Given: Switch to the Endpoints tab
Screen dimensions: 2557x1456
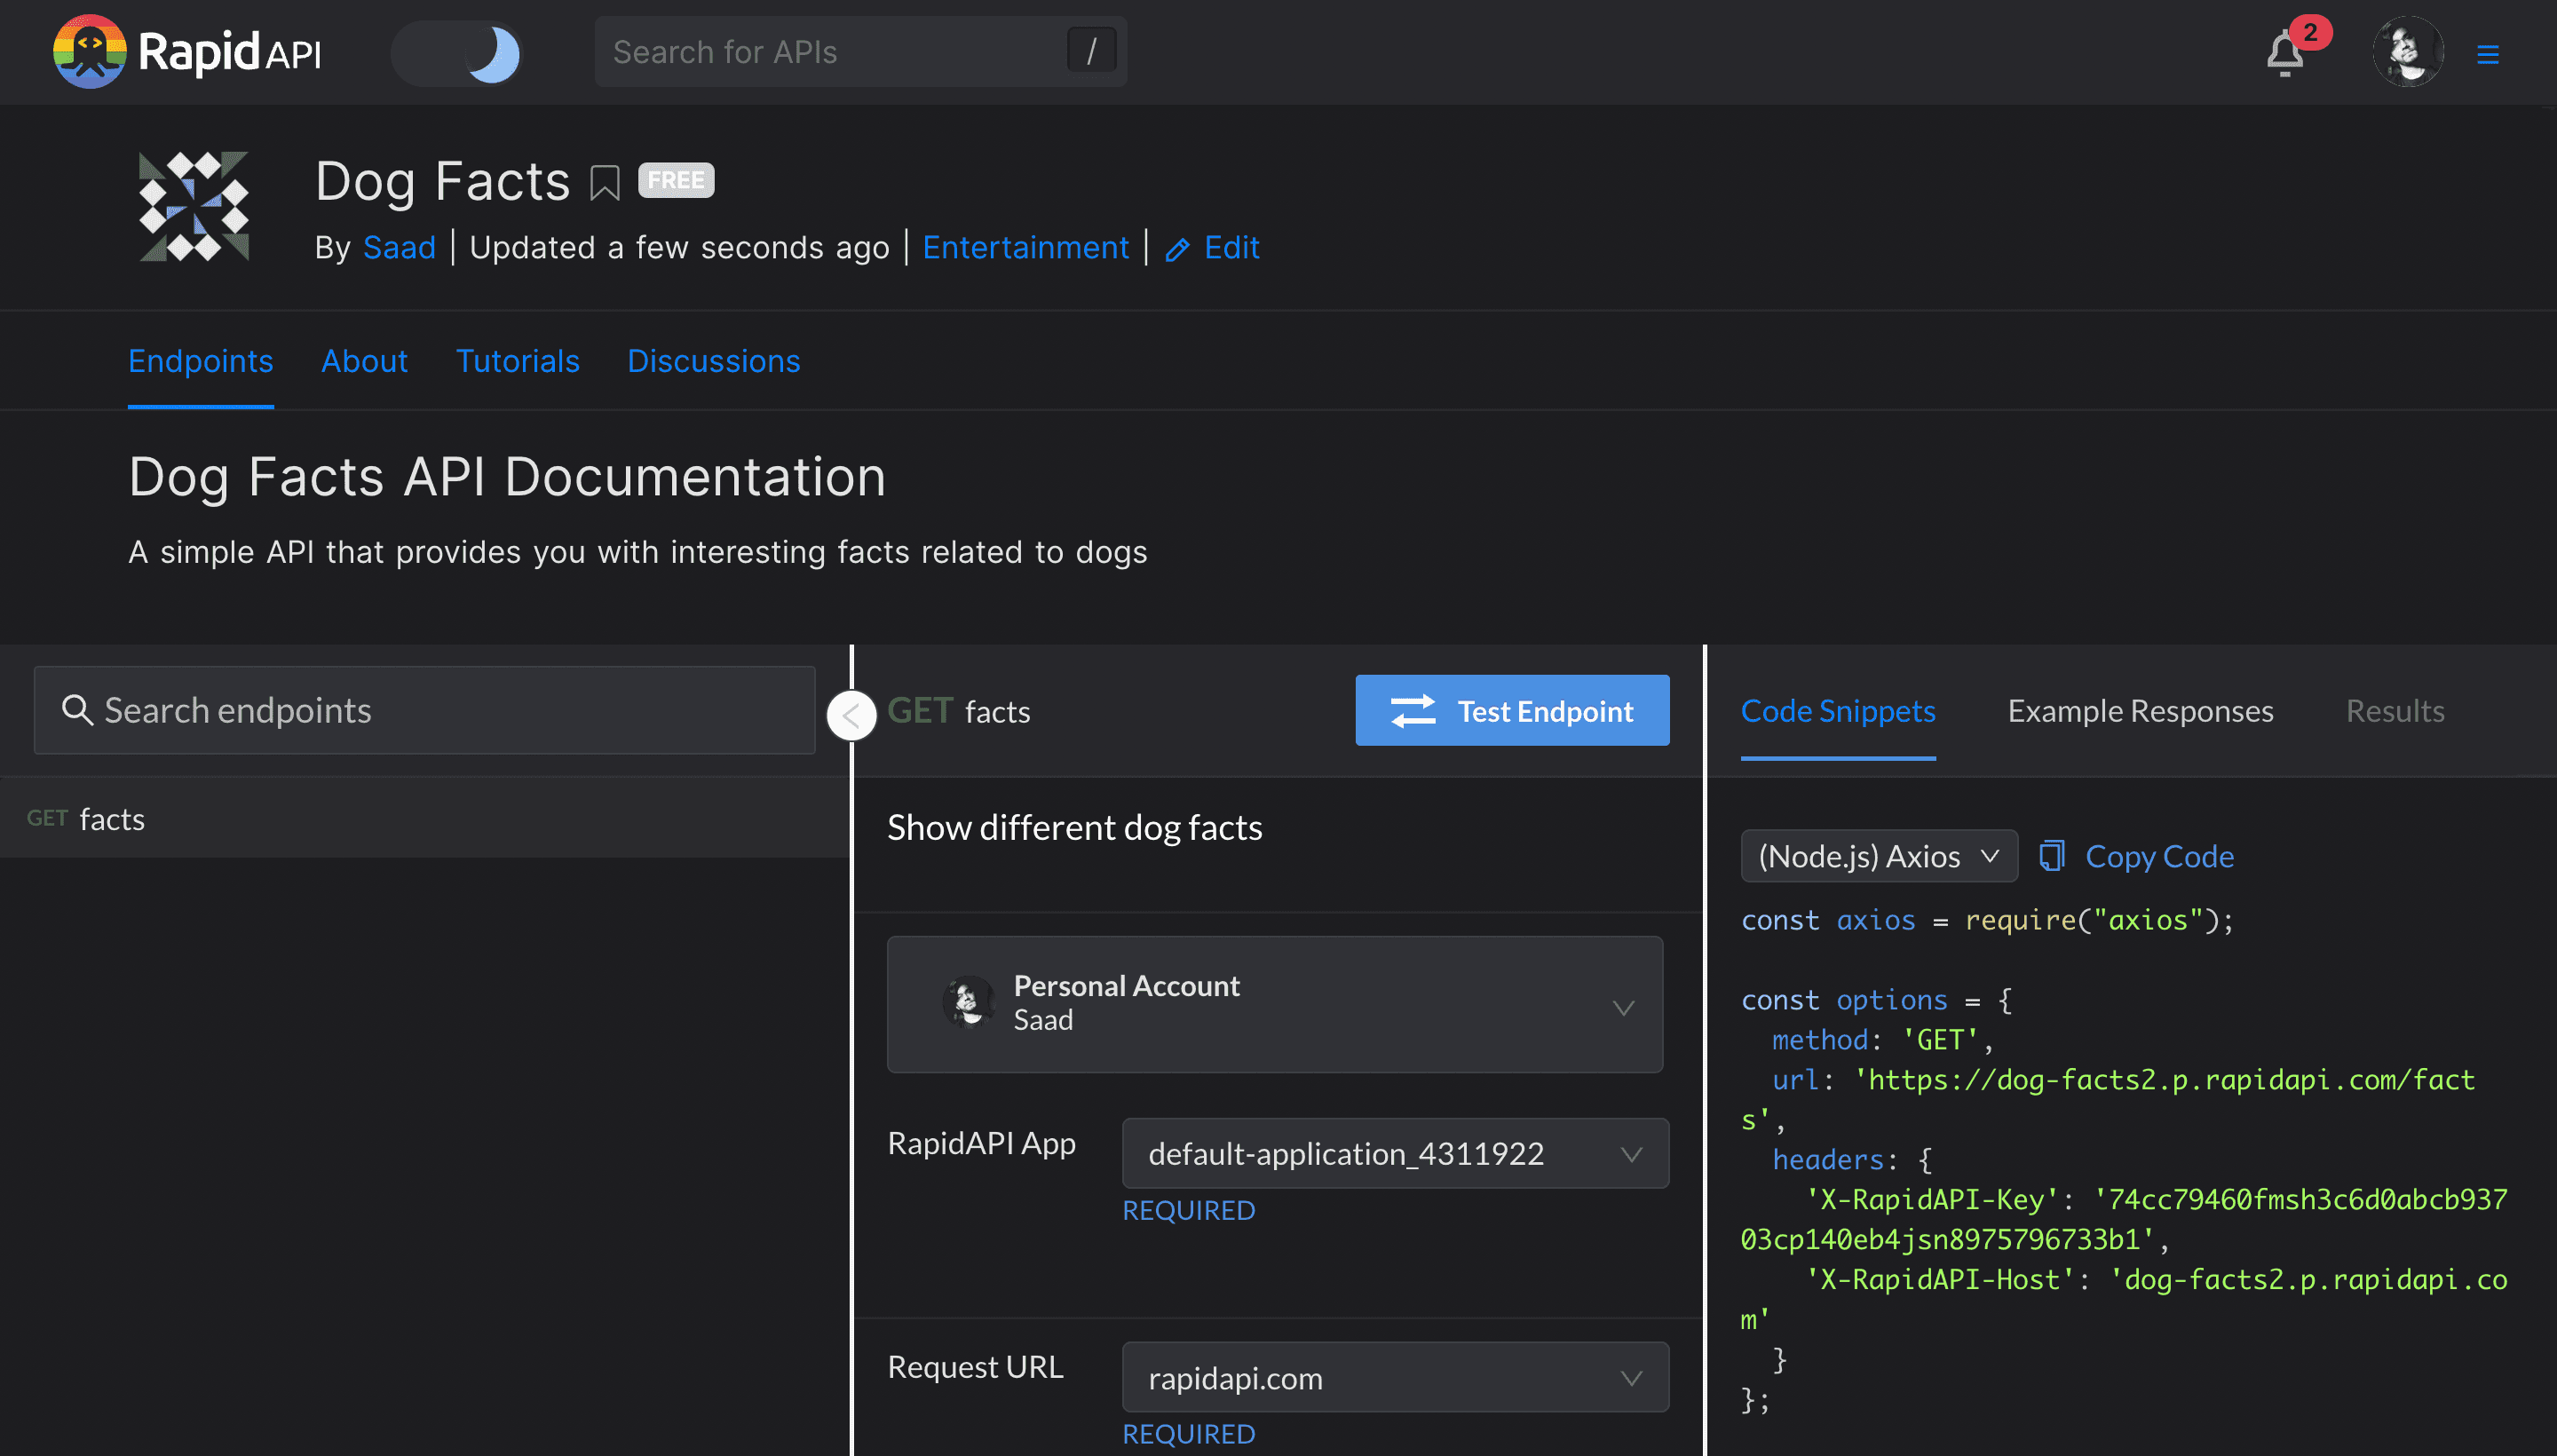Looking at the screenshot, I should coord(201,361).
